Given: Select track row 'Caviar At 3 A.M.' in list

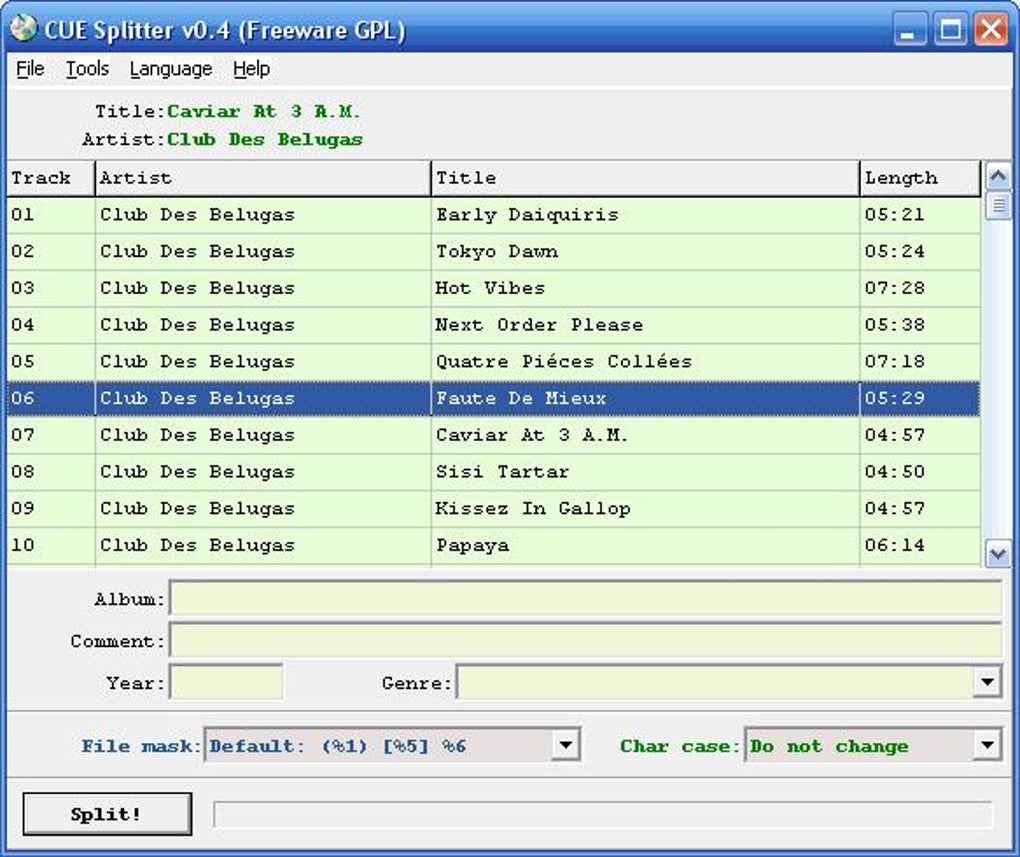Looking at the screenshot, I should click(494, 435).
